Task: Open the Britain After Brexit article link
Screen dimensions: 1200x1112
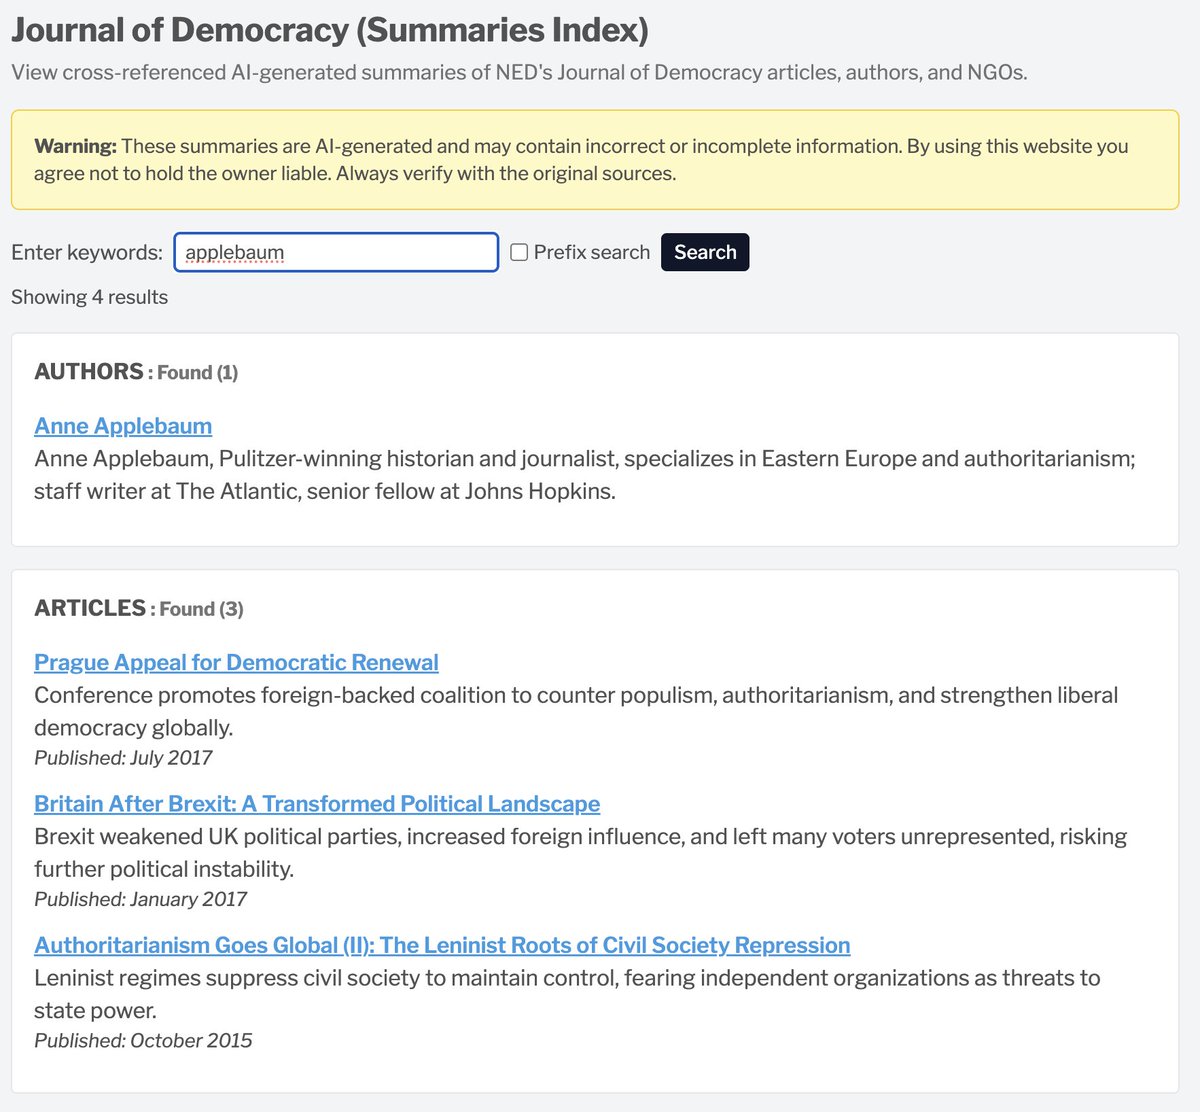Action: pyautogui.click(x=317, y=803)
